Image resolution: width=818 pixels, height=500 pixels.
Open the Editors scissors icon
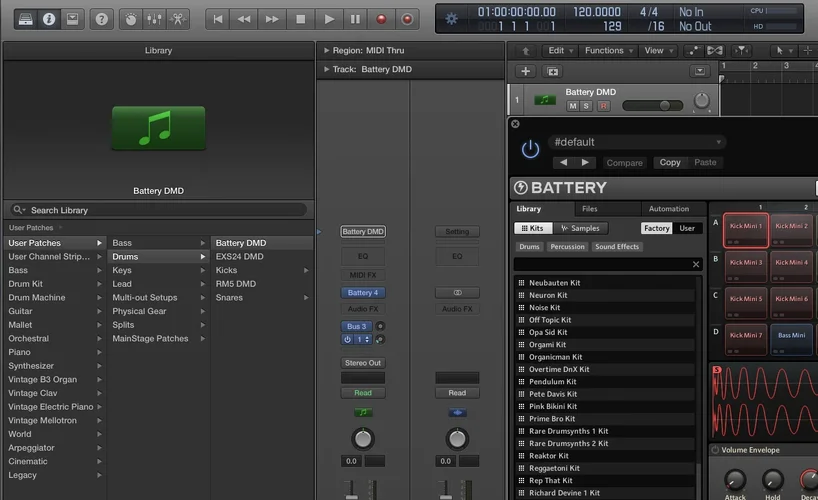tap(178, 18)
